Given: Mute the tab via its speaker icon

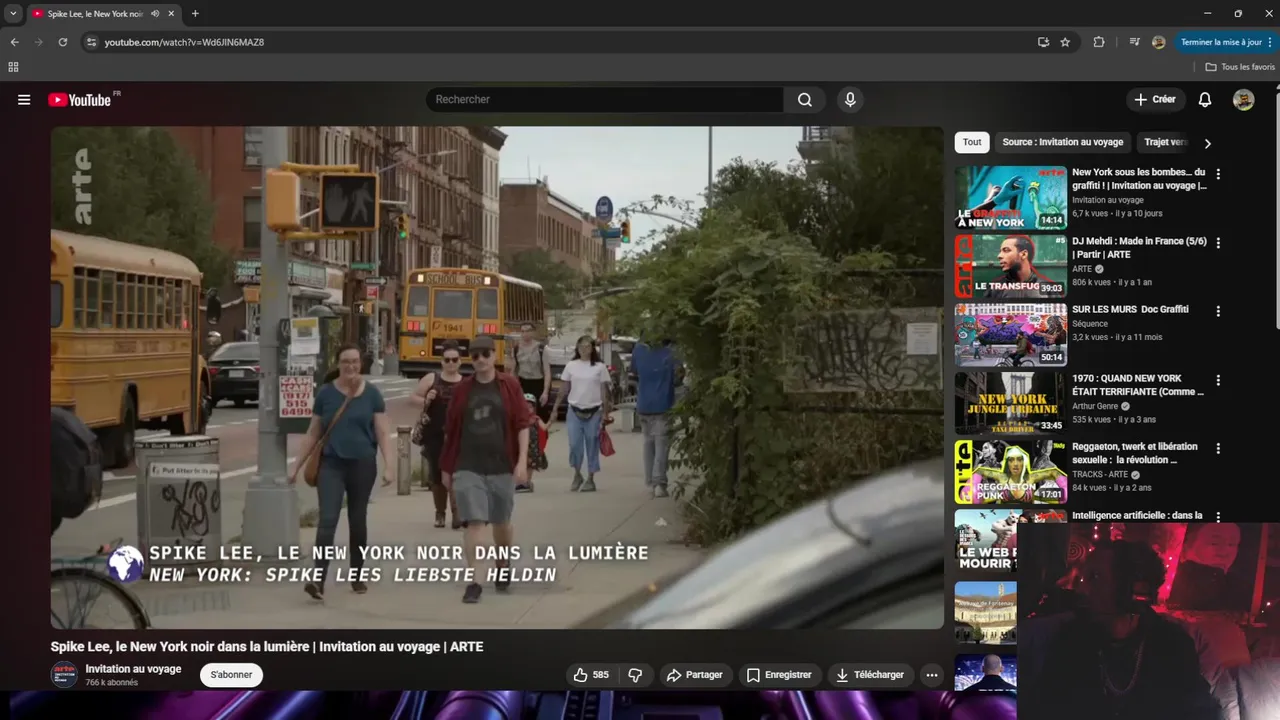Looking at the screenshot, I should [155, 14].
